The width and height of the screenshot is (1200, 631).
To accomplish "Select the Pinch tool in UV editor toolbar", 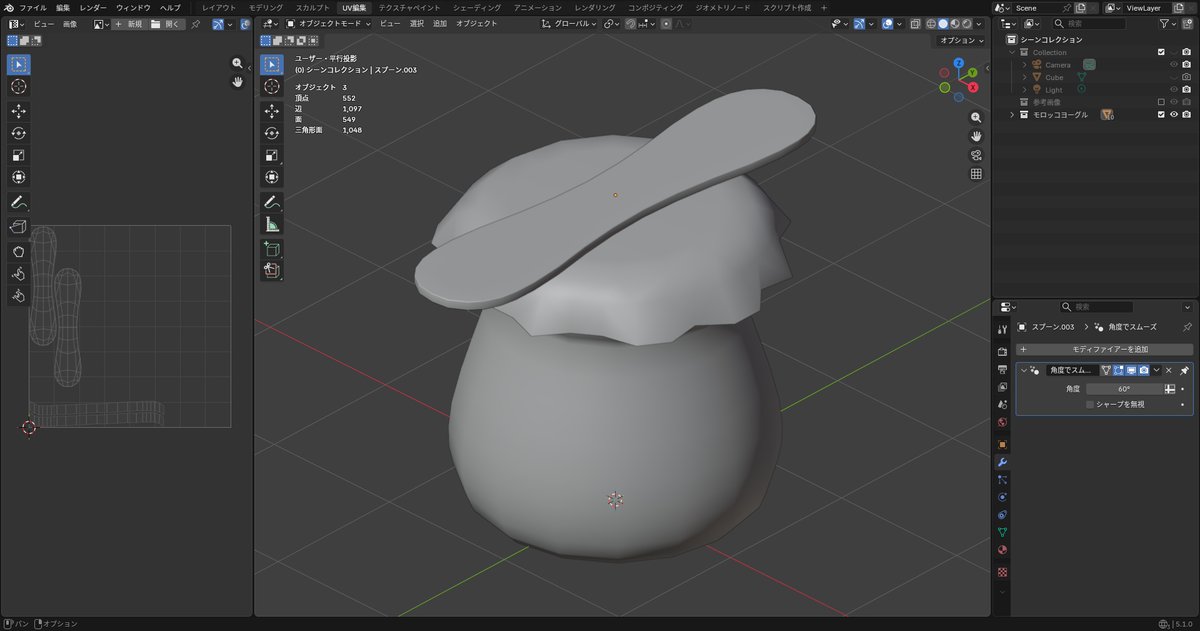I will click(x=19, y=295).
